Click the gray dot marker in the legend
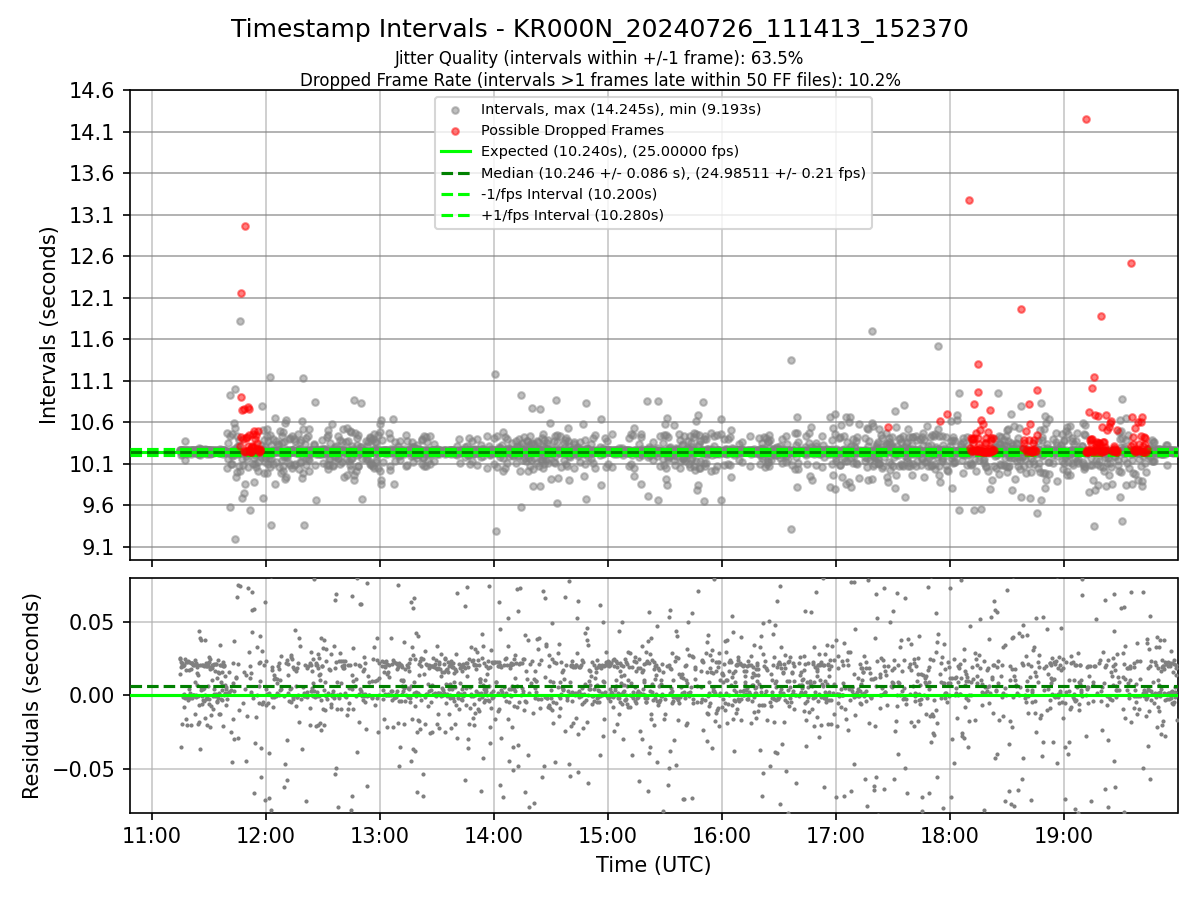The height and width of the screenshot is (900, 1200). point(456,110)
